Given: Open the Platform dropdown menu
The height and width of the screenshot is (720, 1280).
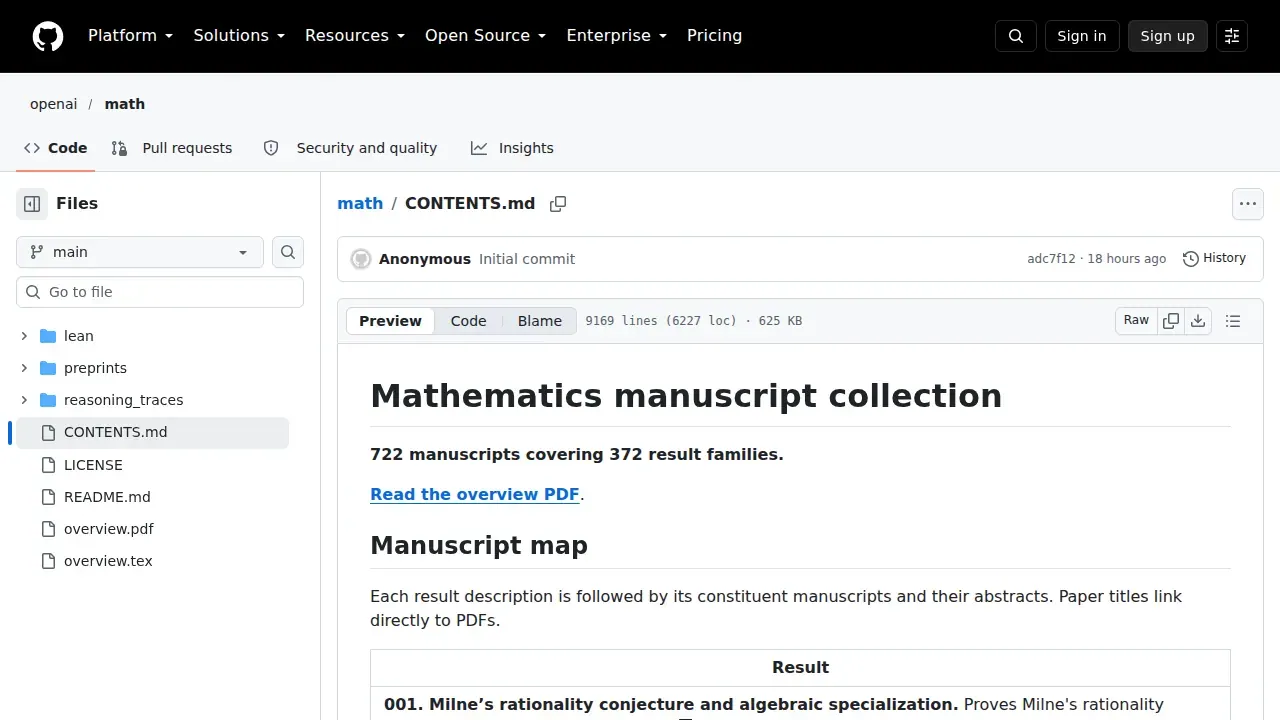Looking at the screenshot, I should (130, 36).
